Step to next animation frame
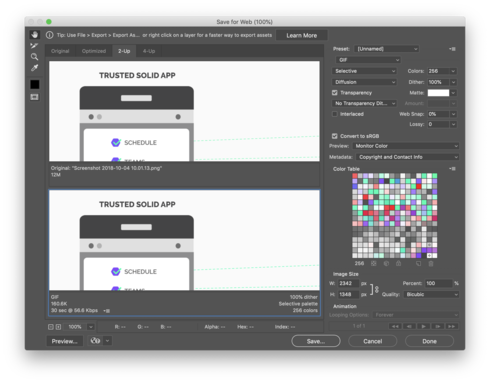 pyautogui.click(x=438, y=326)
